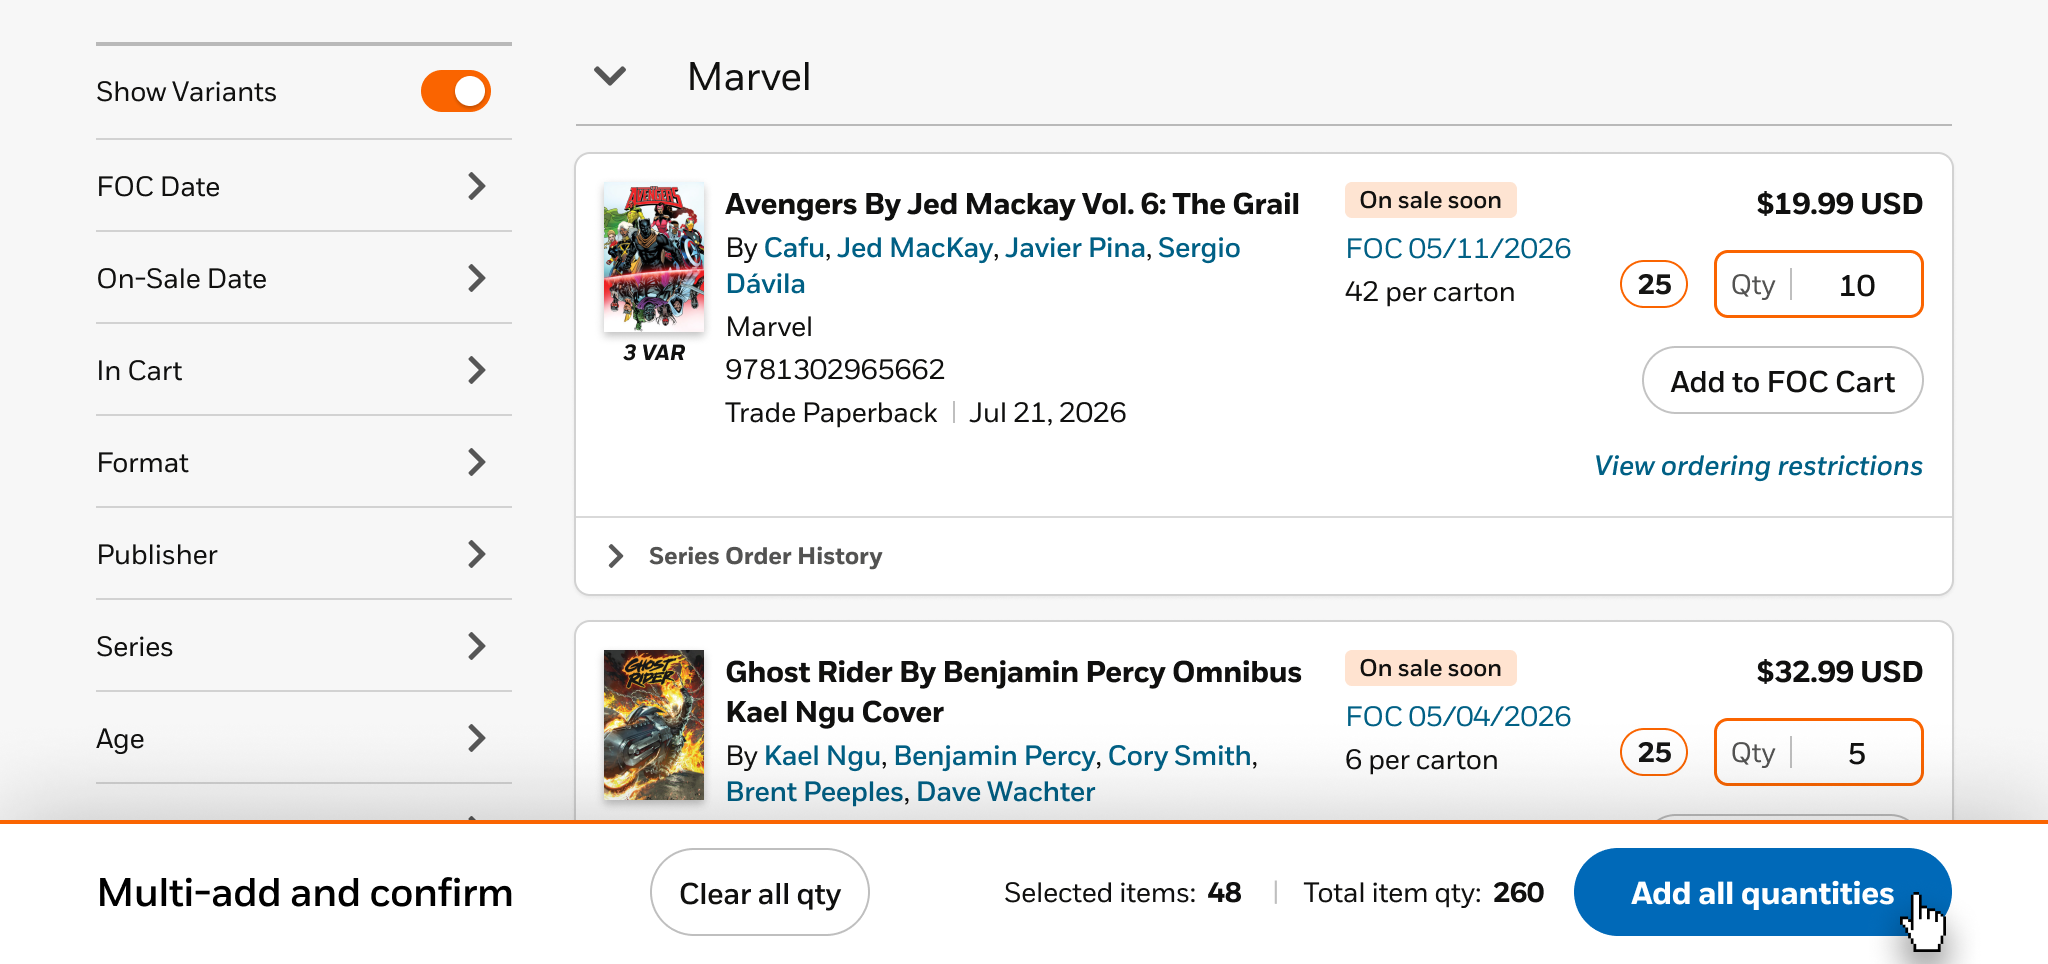The height and width of the screenshot is (964, 2048).
Task: Expand the Age filter chevron
Action: tap(477, 738)
